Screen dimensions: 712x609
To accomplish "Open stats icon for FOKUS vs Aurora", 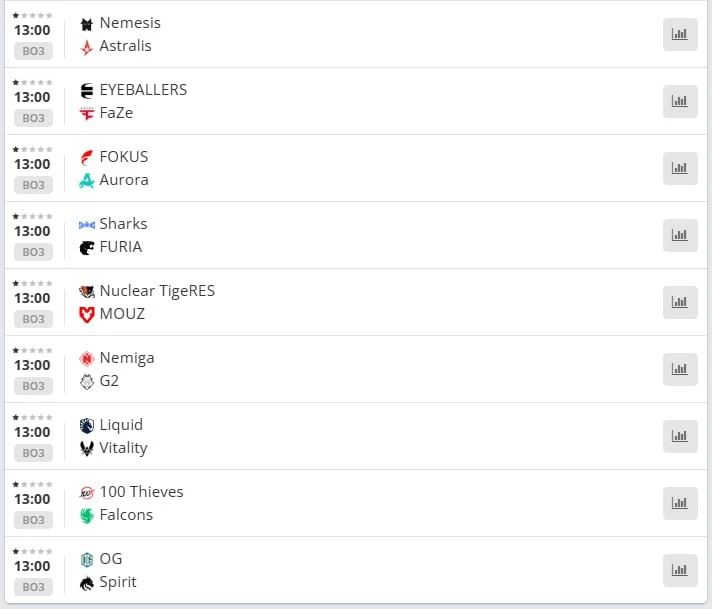I will tap(680, 168).
